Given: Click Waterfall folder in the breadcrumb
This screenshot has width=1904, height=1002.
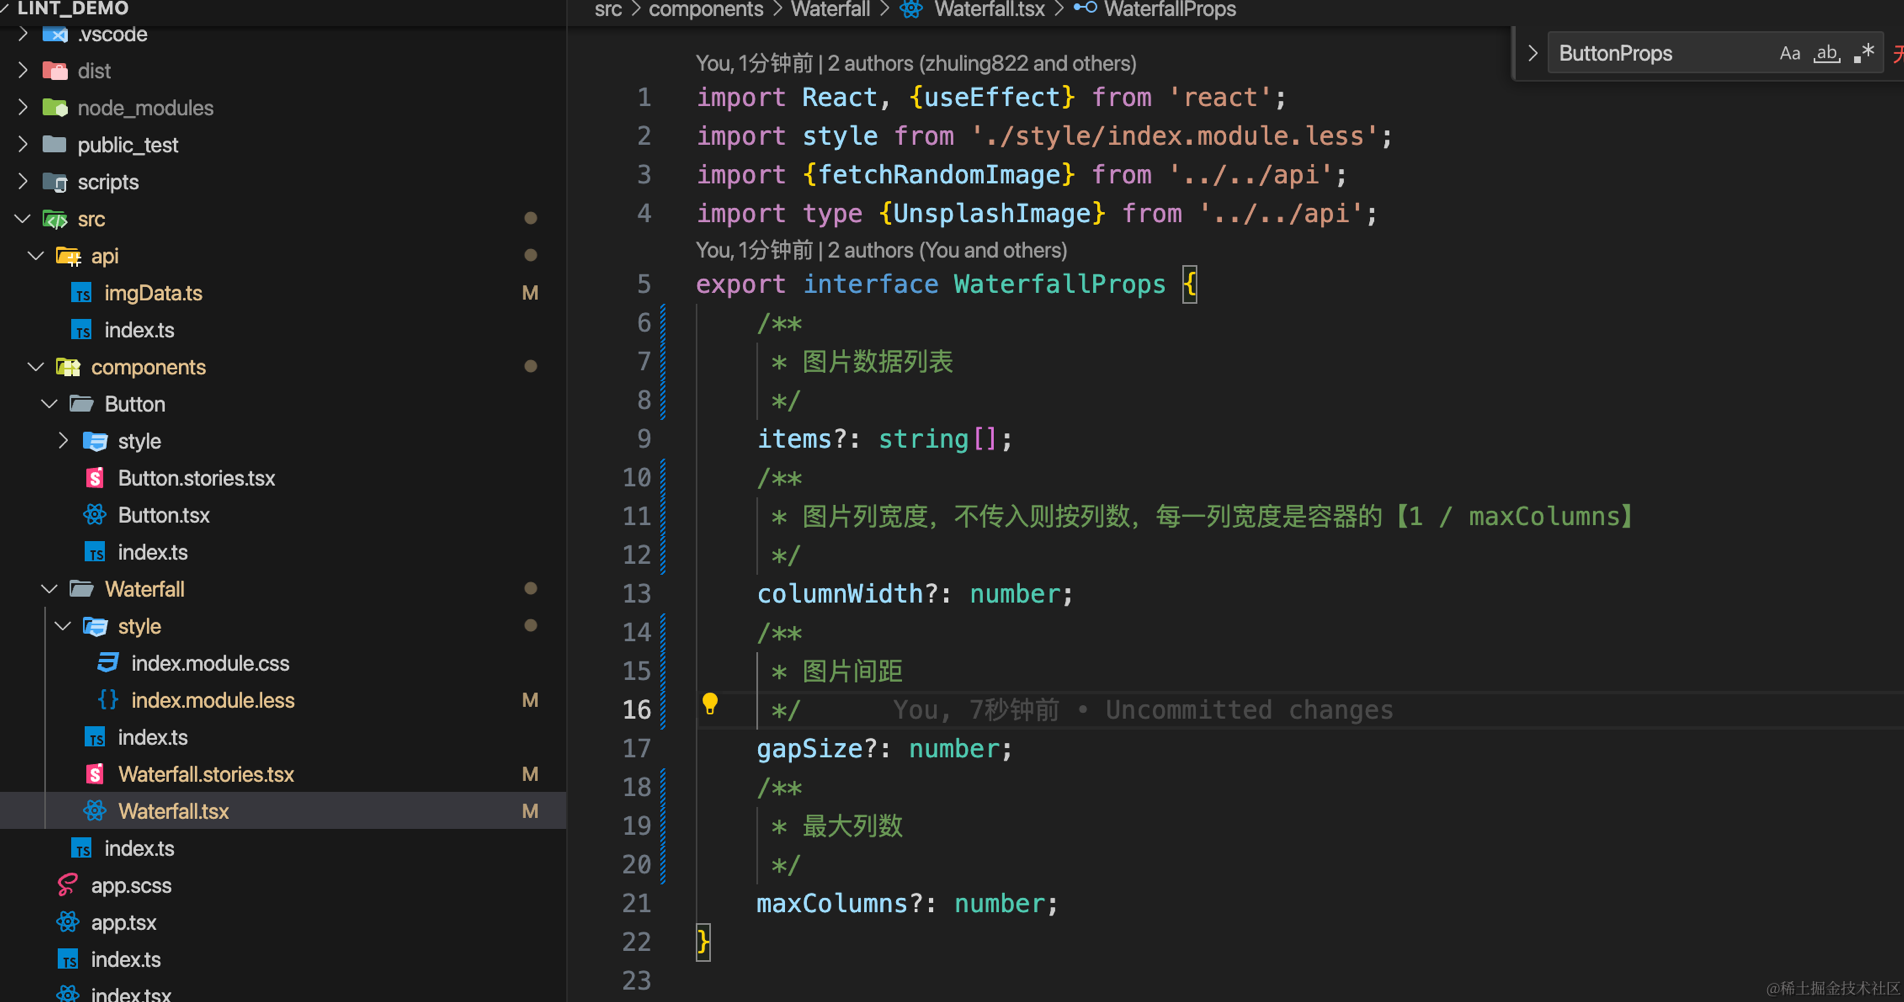Looking at the screenshot, I should pos(830,9).
